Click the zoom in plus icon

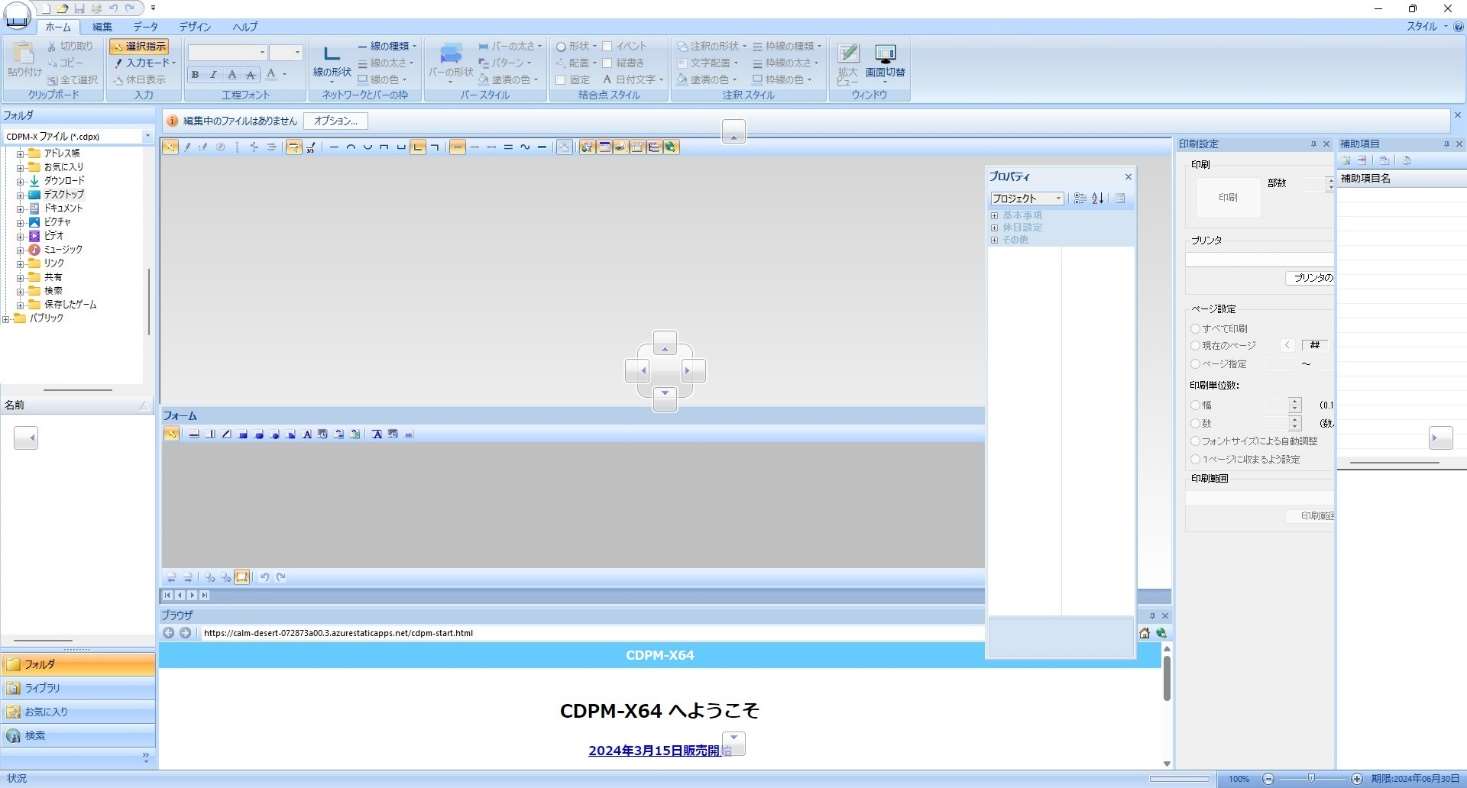pos(1356,779)
